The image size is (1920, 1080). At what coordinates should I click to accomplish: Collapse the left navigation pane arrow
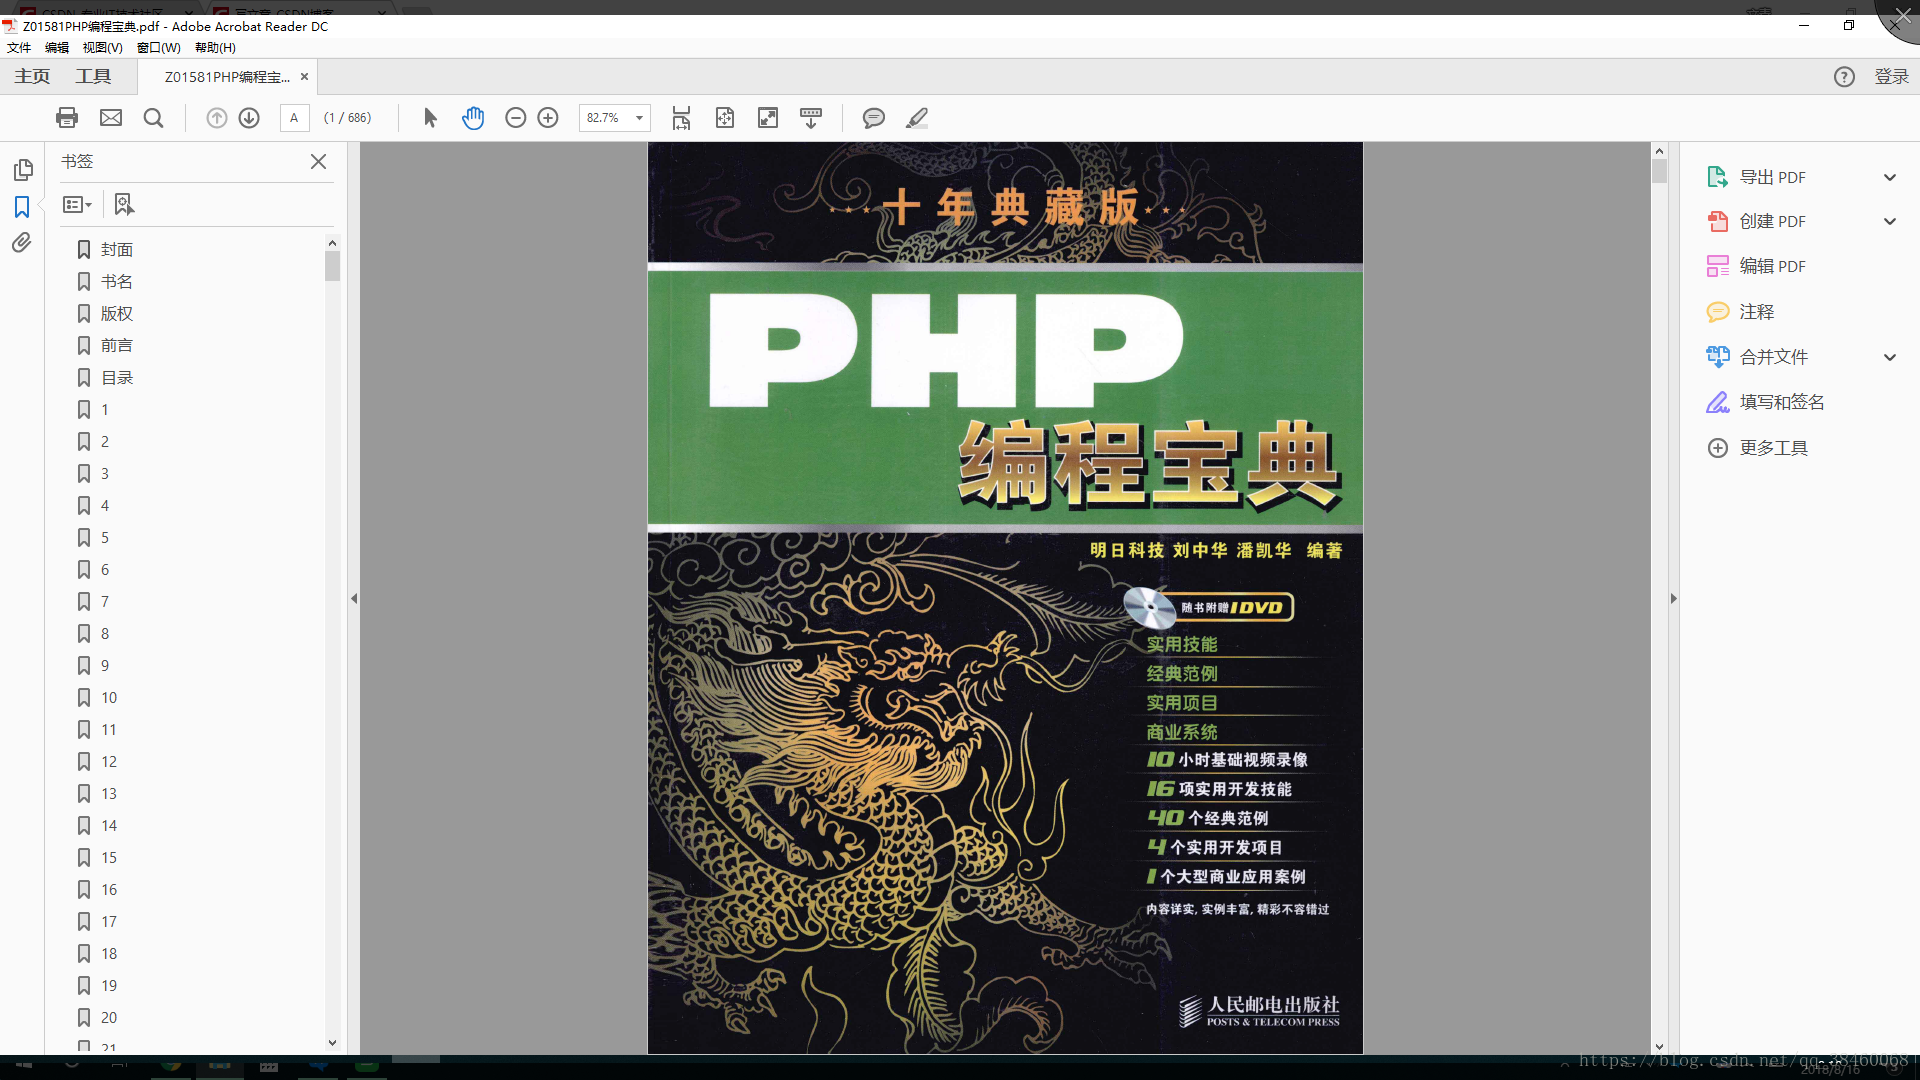(x=354, y=598)
